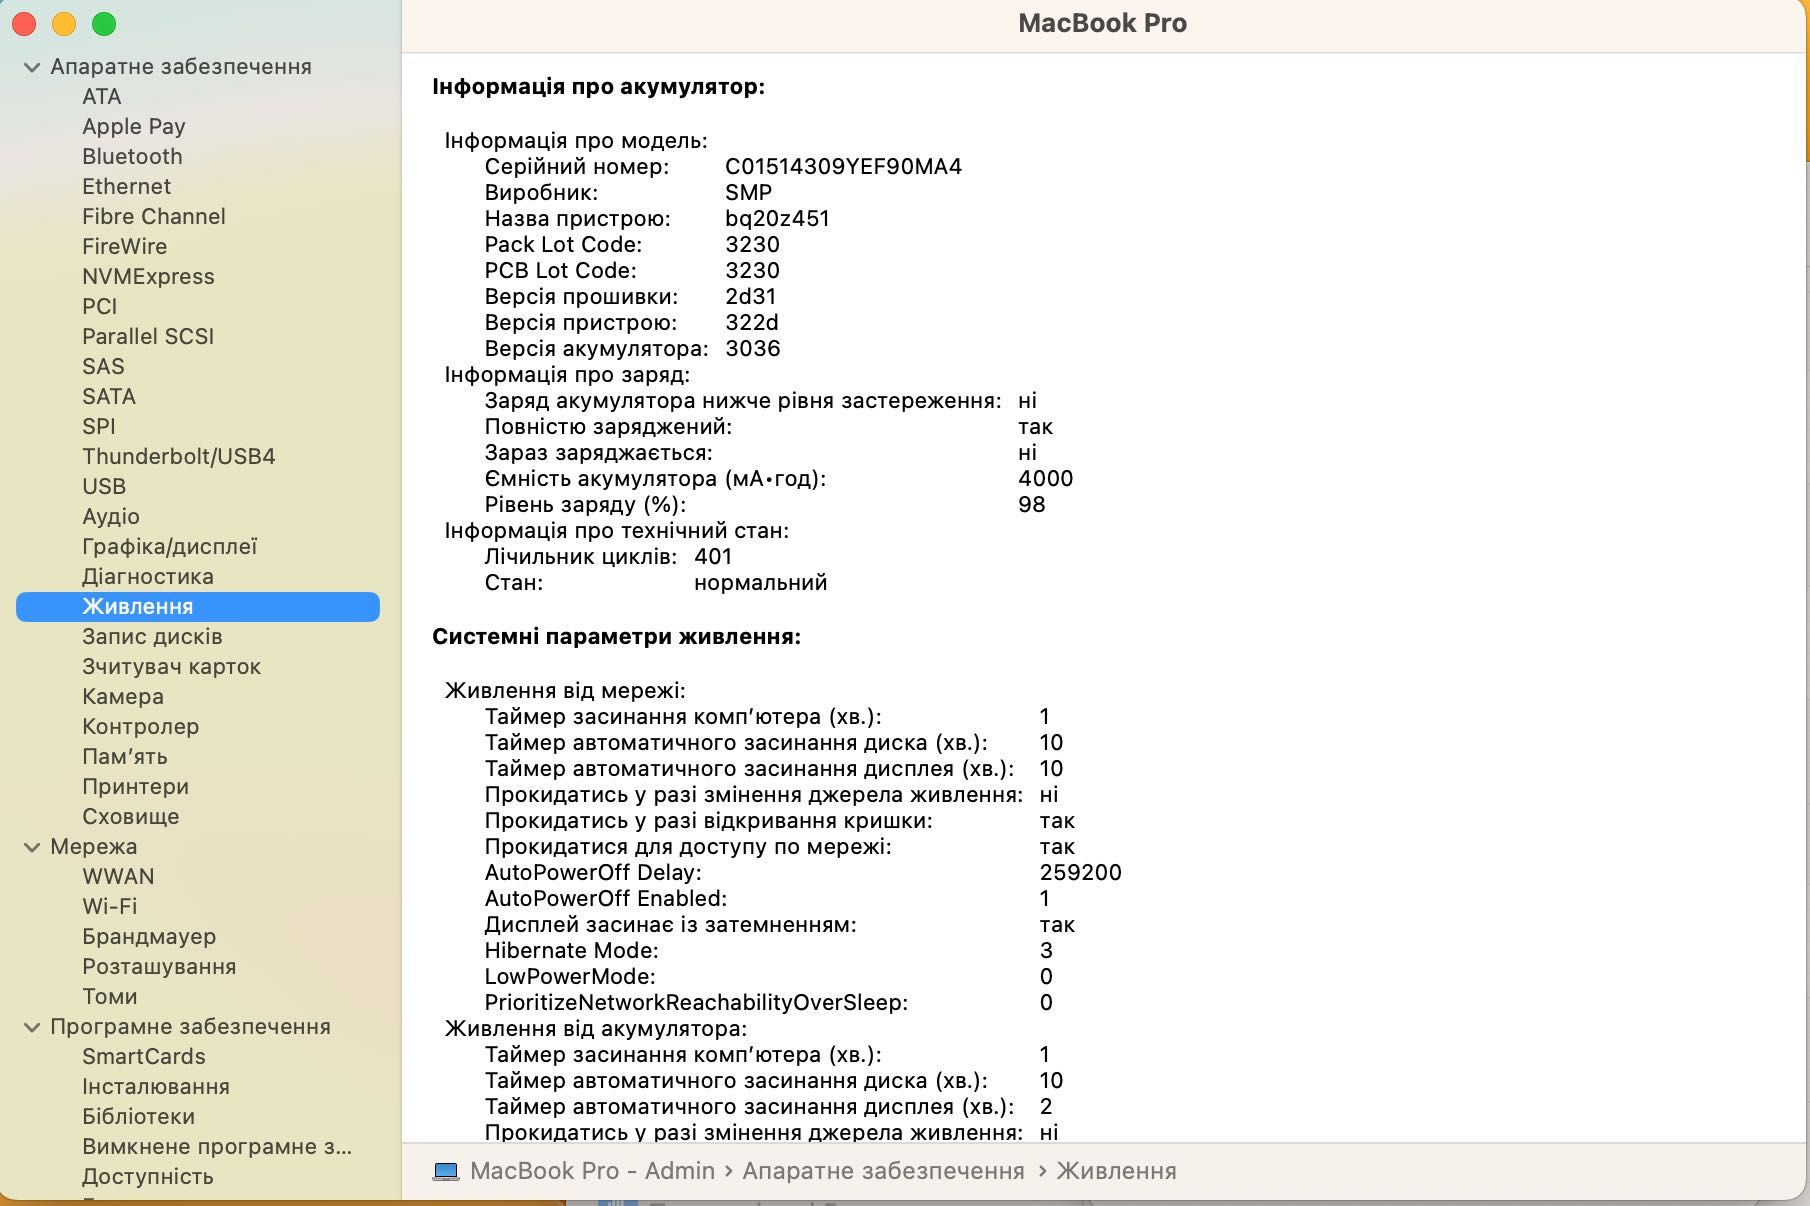Click the MacBook Pro laptop icon in path bar
Screen dimensions: 1810x1206
click(446, 1171)
